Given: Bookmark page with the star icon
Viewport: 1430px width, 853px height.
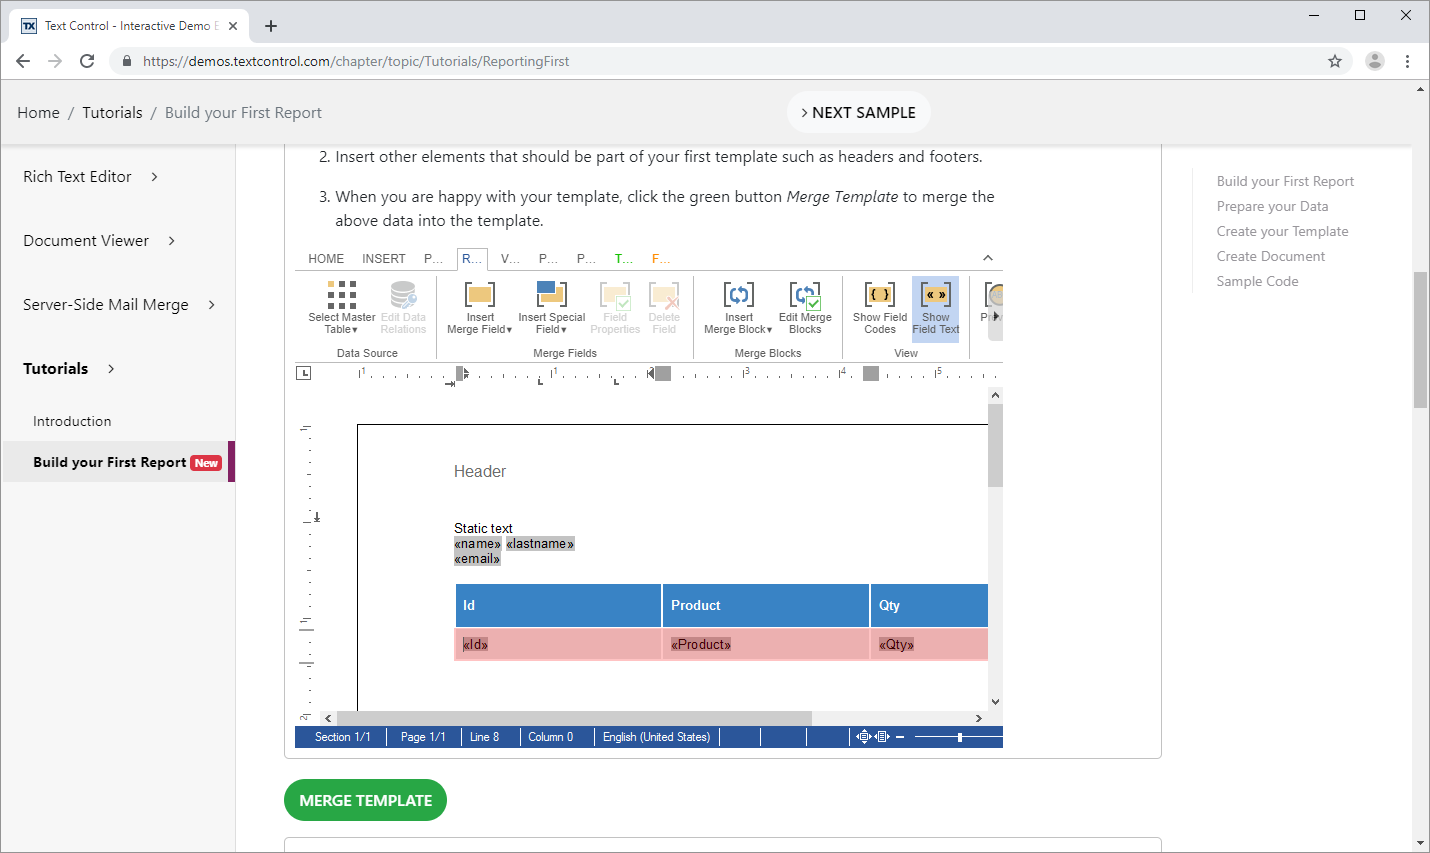Looking at the screenshot, I should (1335, 61).
